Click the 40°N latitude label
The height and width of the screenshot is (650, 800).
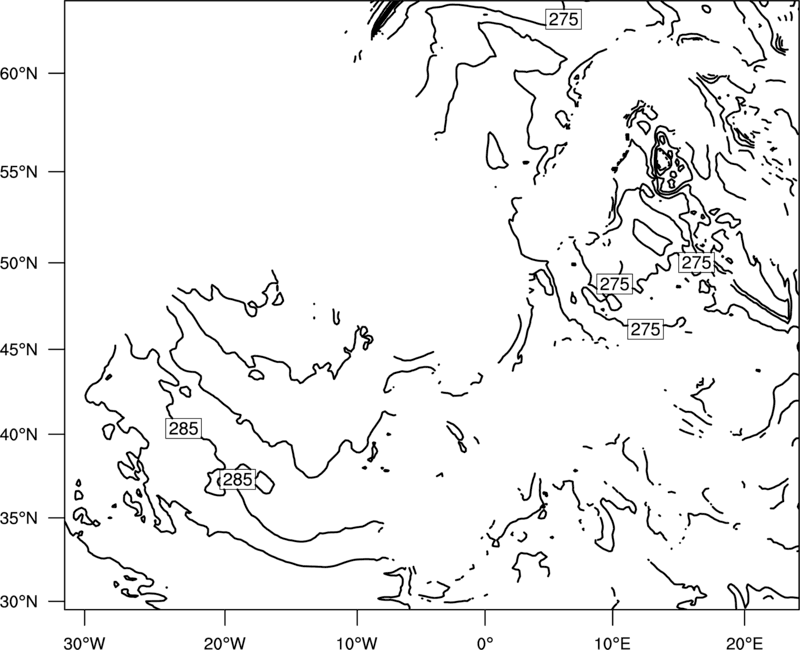[19, 435]
